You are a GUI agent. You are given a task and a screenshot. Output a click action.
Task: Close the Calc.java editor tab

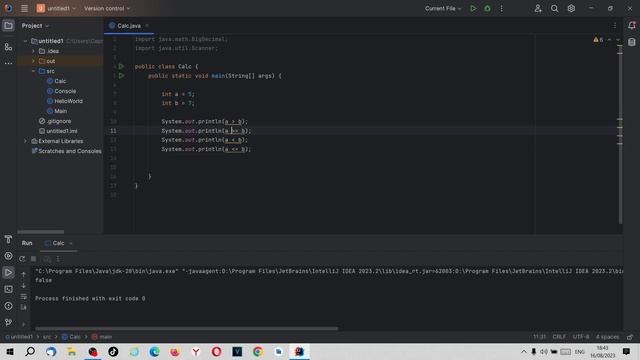click(x=147, y=26)
